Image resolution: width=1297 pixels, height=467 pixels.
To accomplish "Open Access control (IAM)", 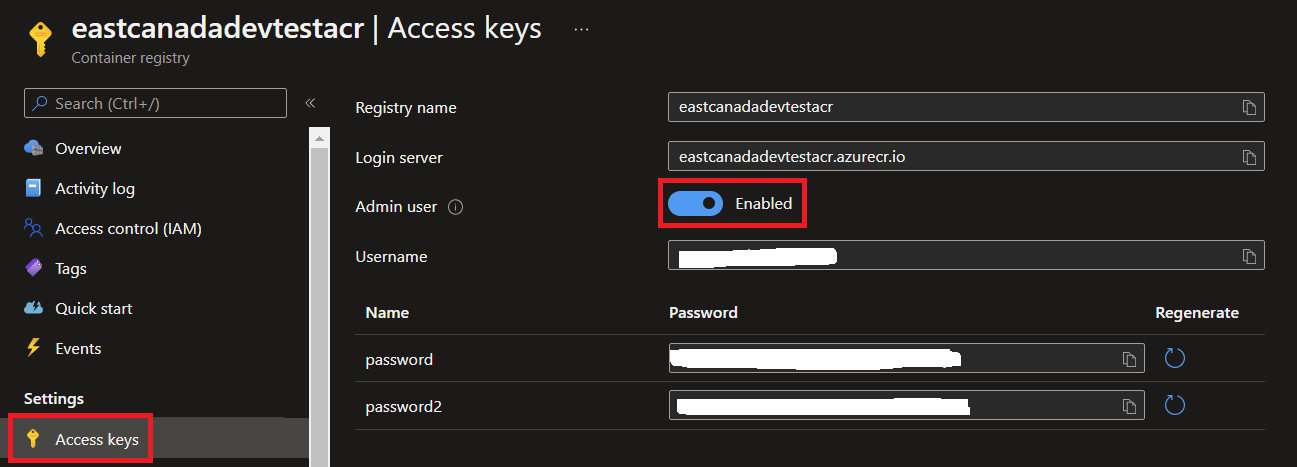I will coord(128,228).
